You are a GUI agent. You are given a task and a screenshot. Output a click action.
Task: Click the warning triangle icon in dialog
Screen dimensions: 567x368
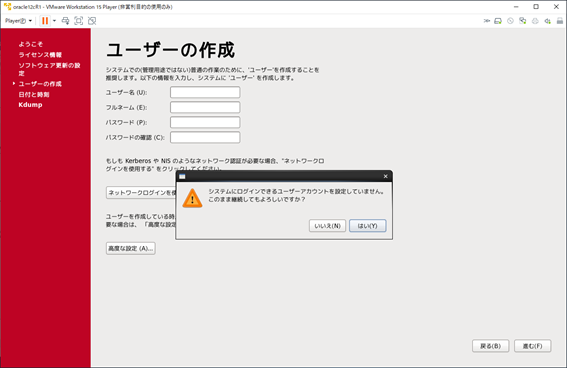click(x=192, y=198)
